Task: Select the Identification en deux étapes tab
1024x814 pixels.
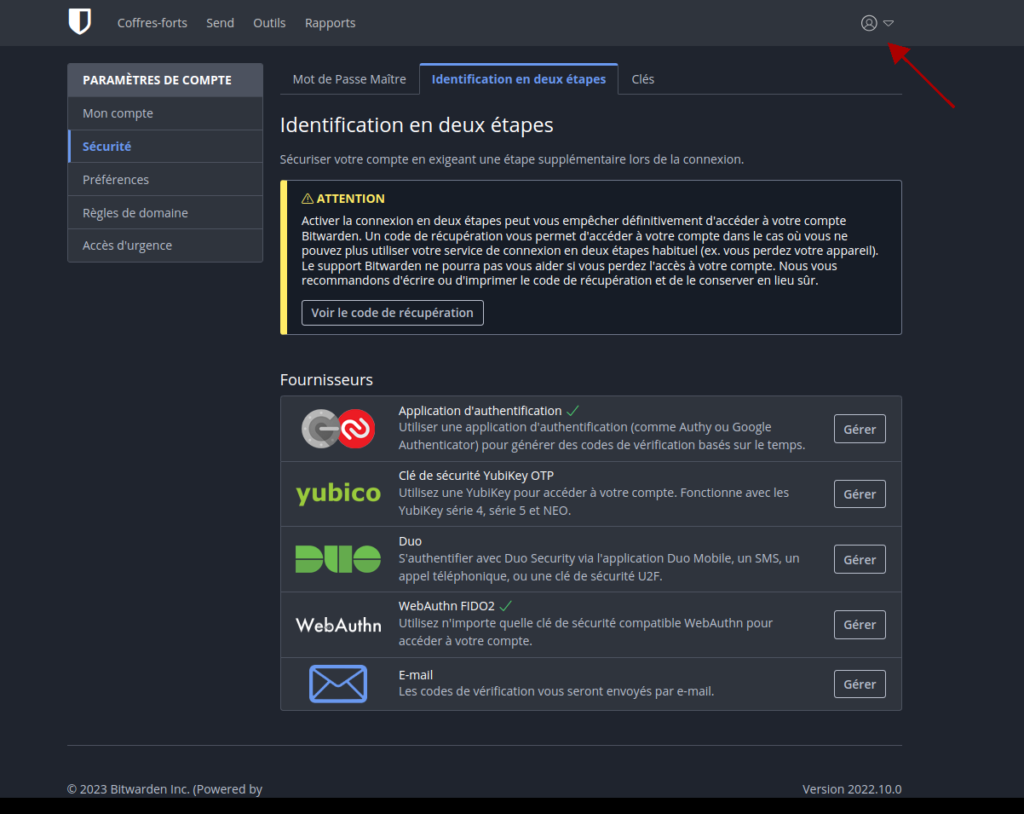Action: (519, 79)
